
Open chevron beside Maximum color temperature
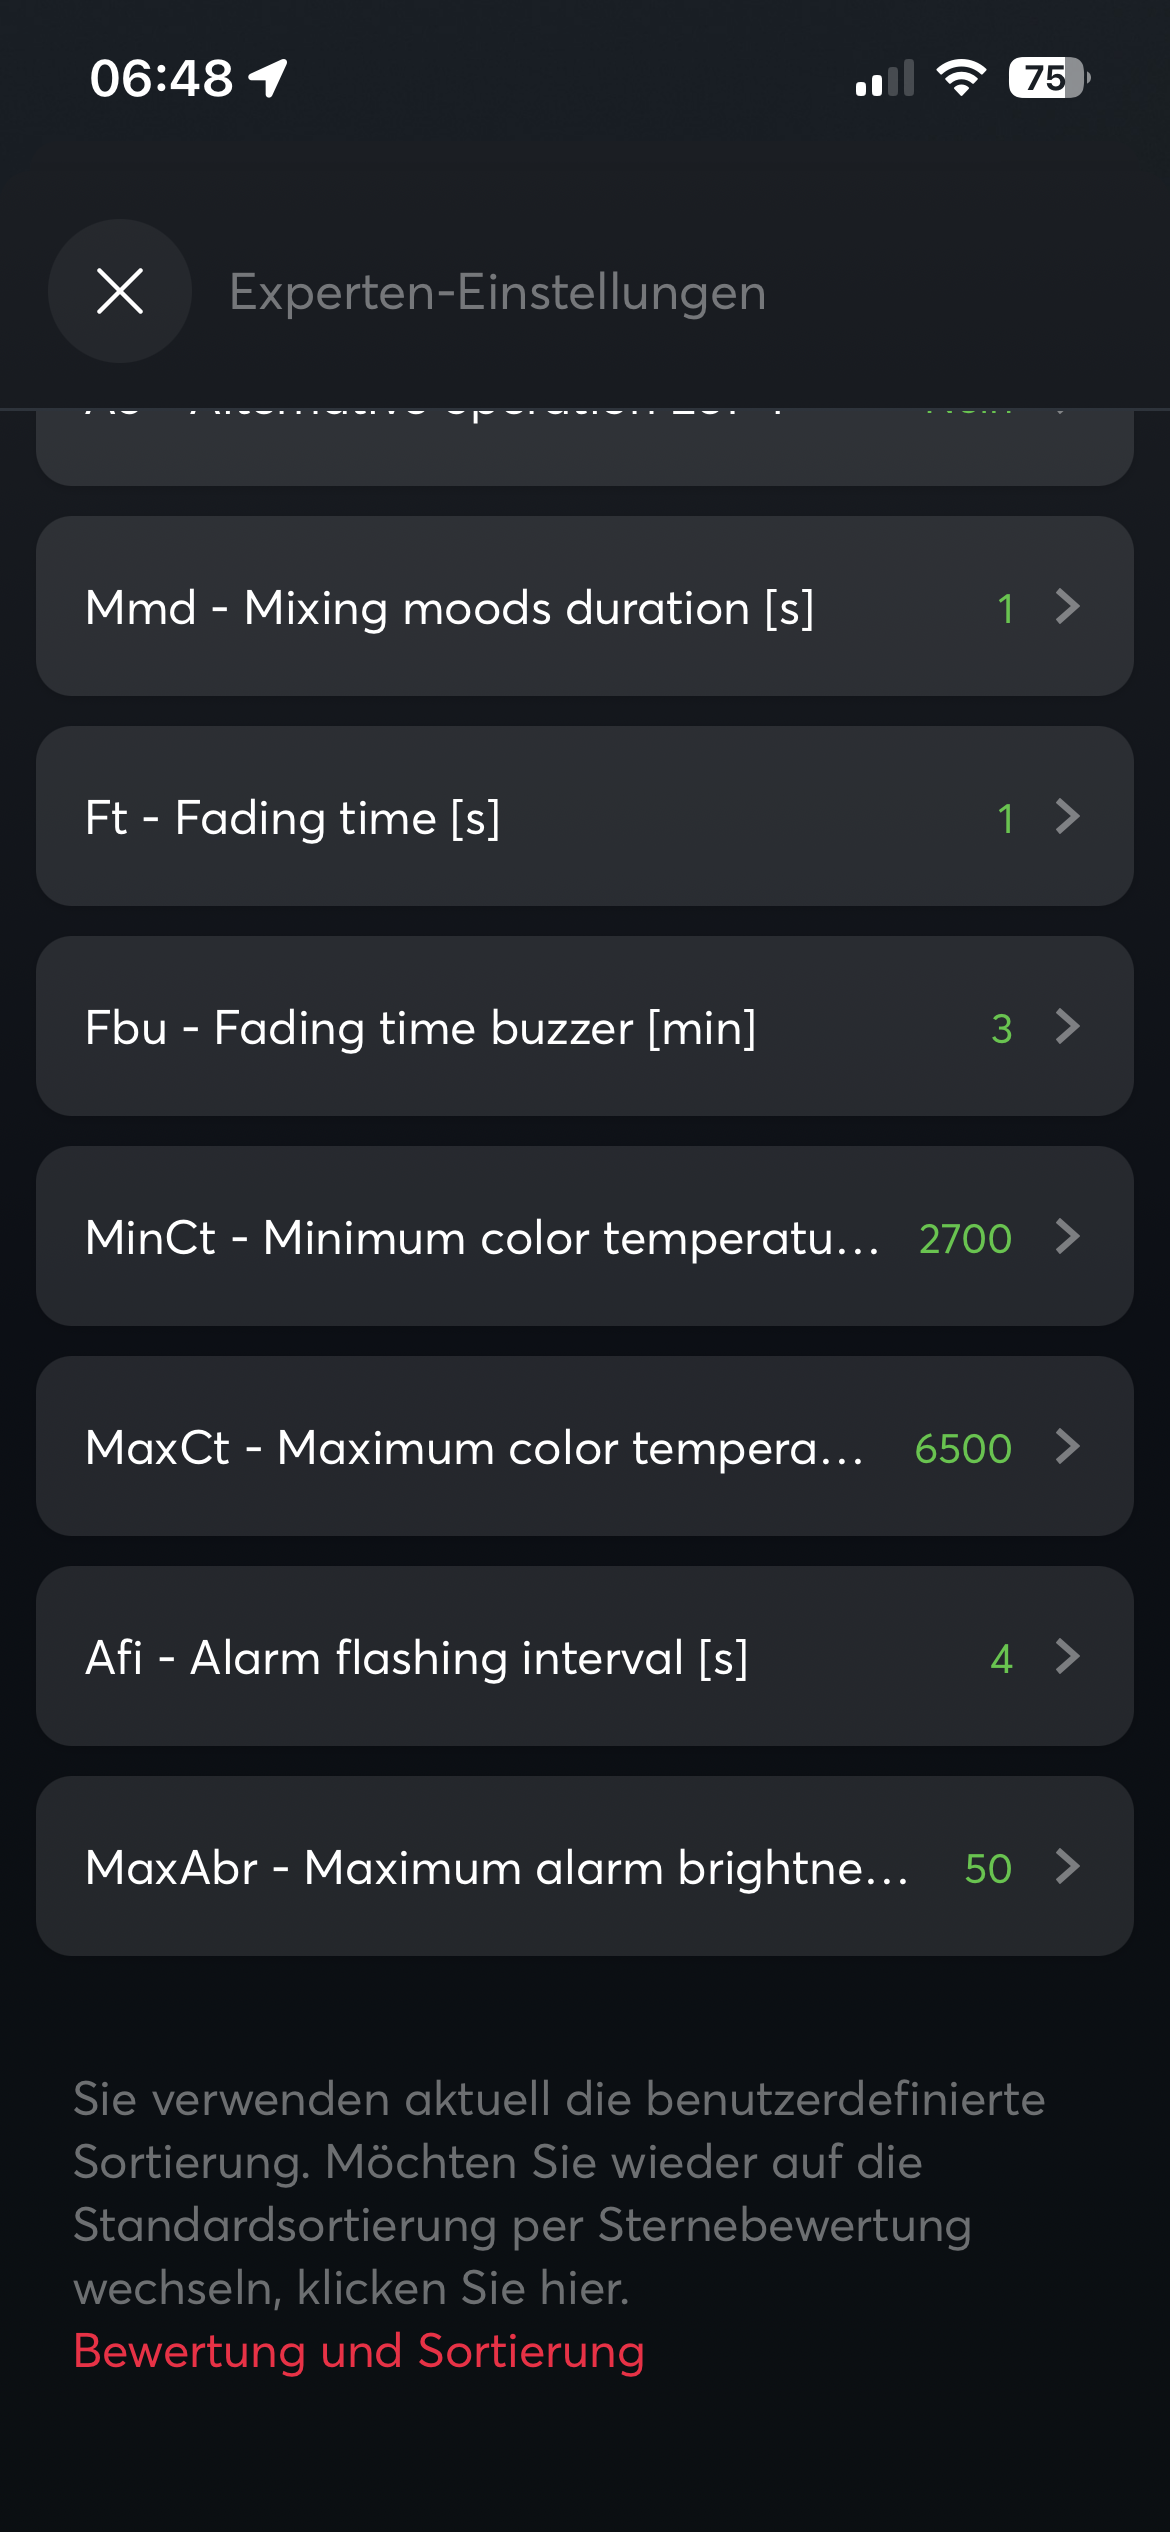pos(1068,1446)
